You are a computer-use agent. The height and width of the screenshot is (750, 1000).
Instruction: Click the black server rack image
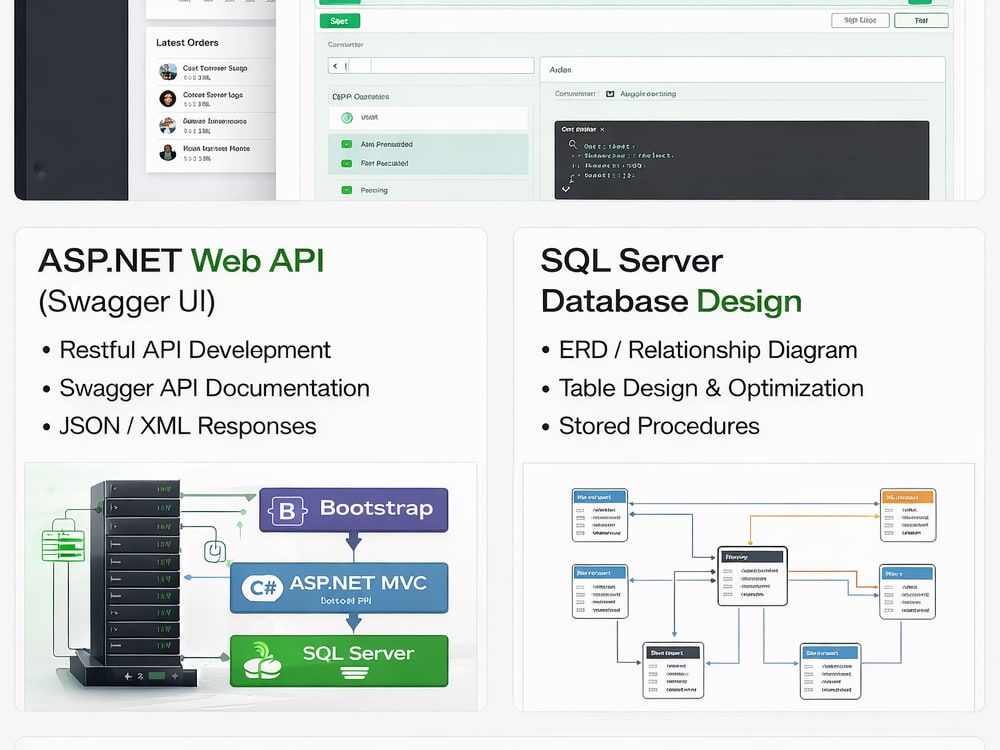click(131, 582)
